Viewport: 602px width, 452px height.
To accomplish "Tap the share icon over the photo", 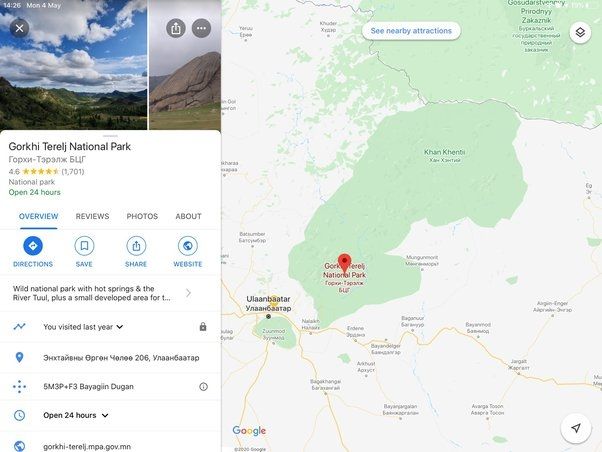I will (176, 28).
